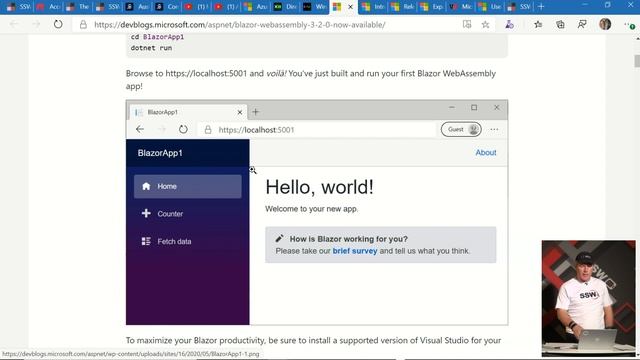Go back using the browser back arrow
The height and width of the screenshot is (360, 640).
tap(14, 24)
